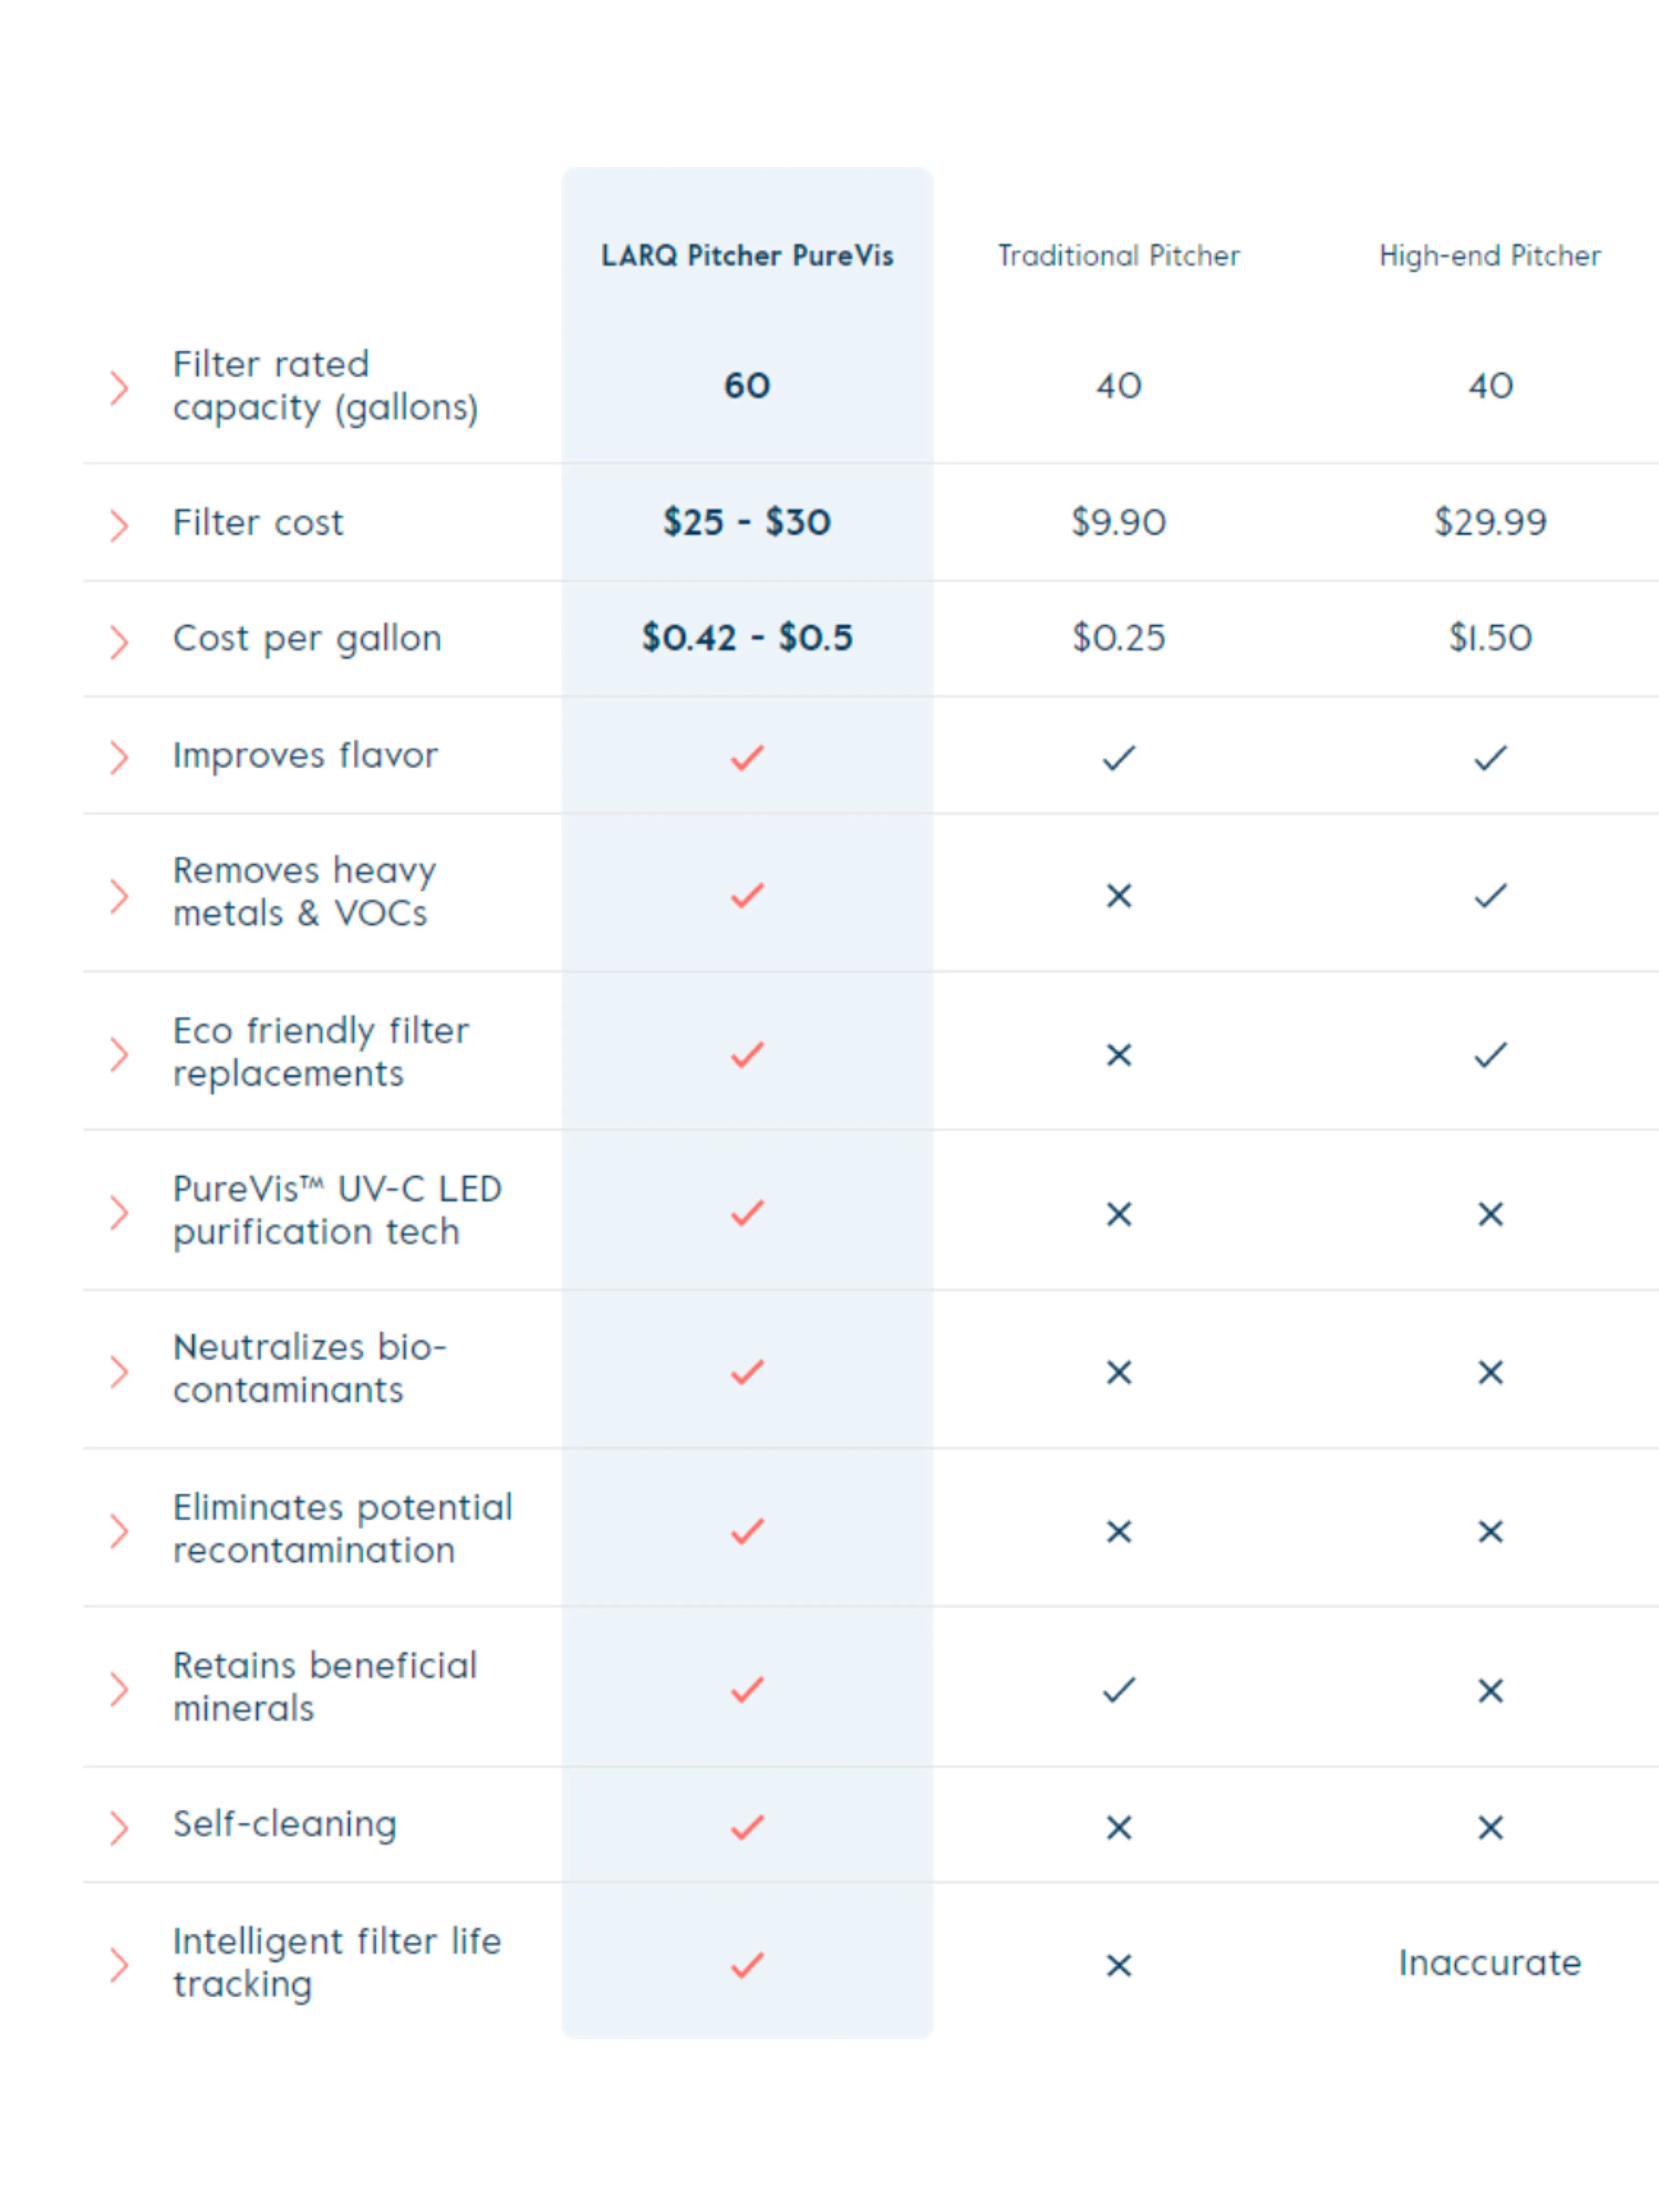Click High-end Pitcher's X for Neutralizes bio-contaminants

point(1490,1372)
